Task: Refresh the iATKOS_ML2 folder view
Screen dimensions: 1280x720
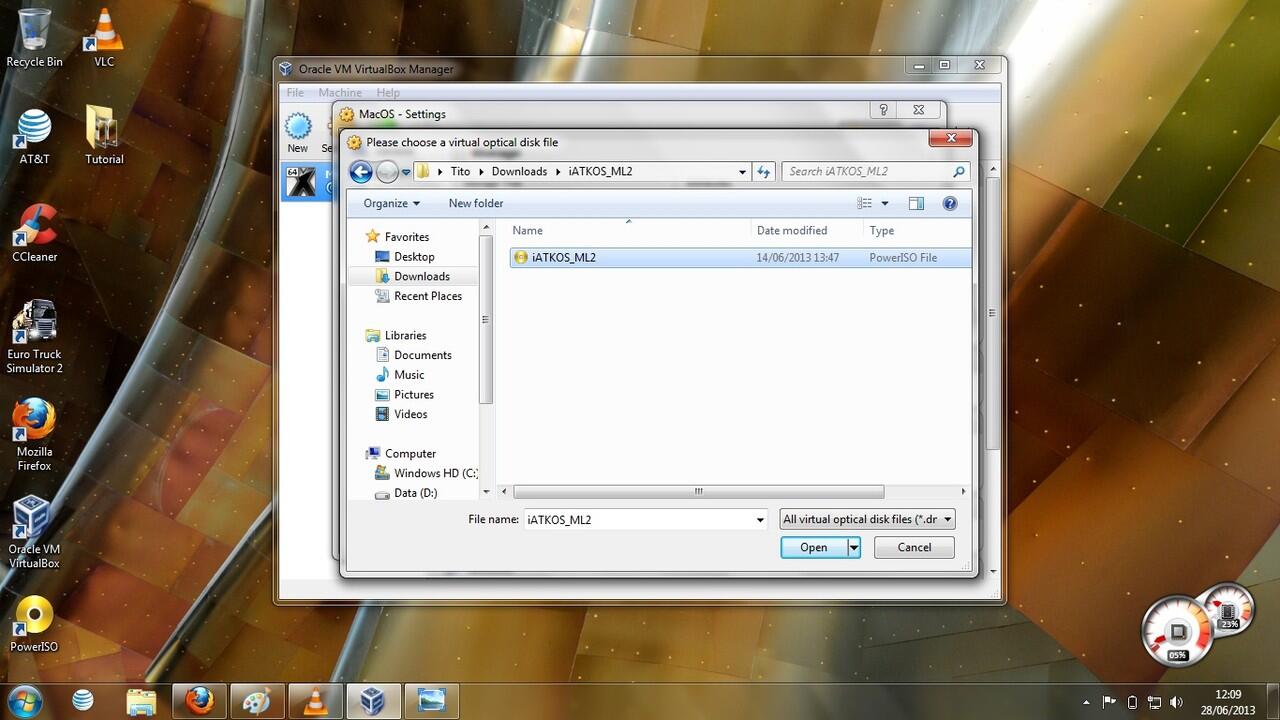Action: click(764, 172)
